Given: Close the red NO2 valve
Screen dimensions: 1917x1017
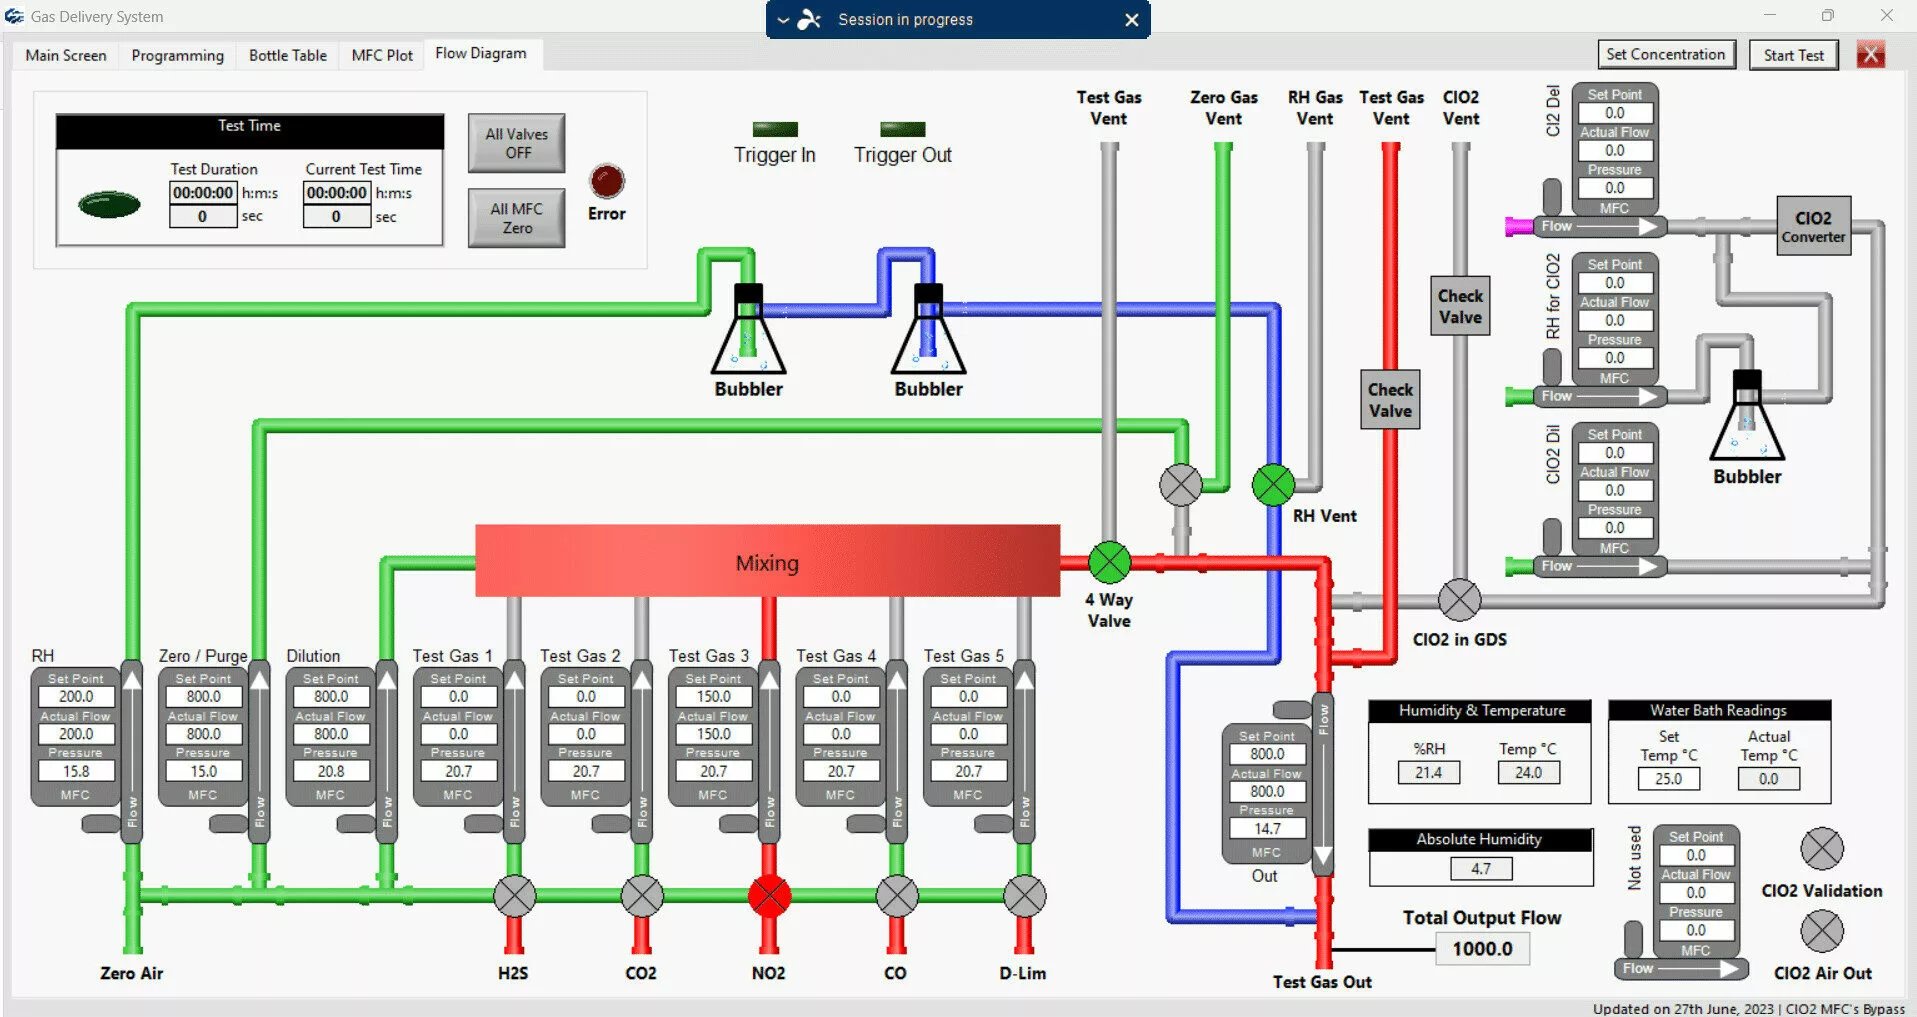Looking at the screenshot, I should click(769, 896).
